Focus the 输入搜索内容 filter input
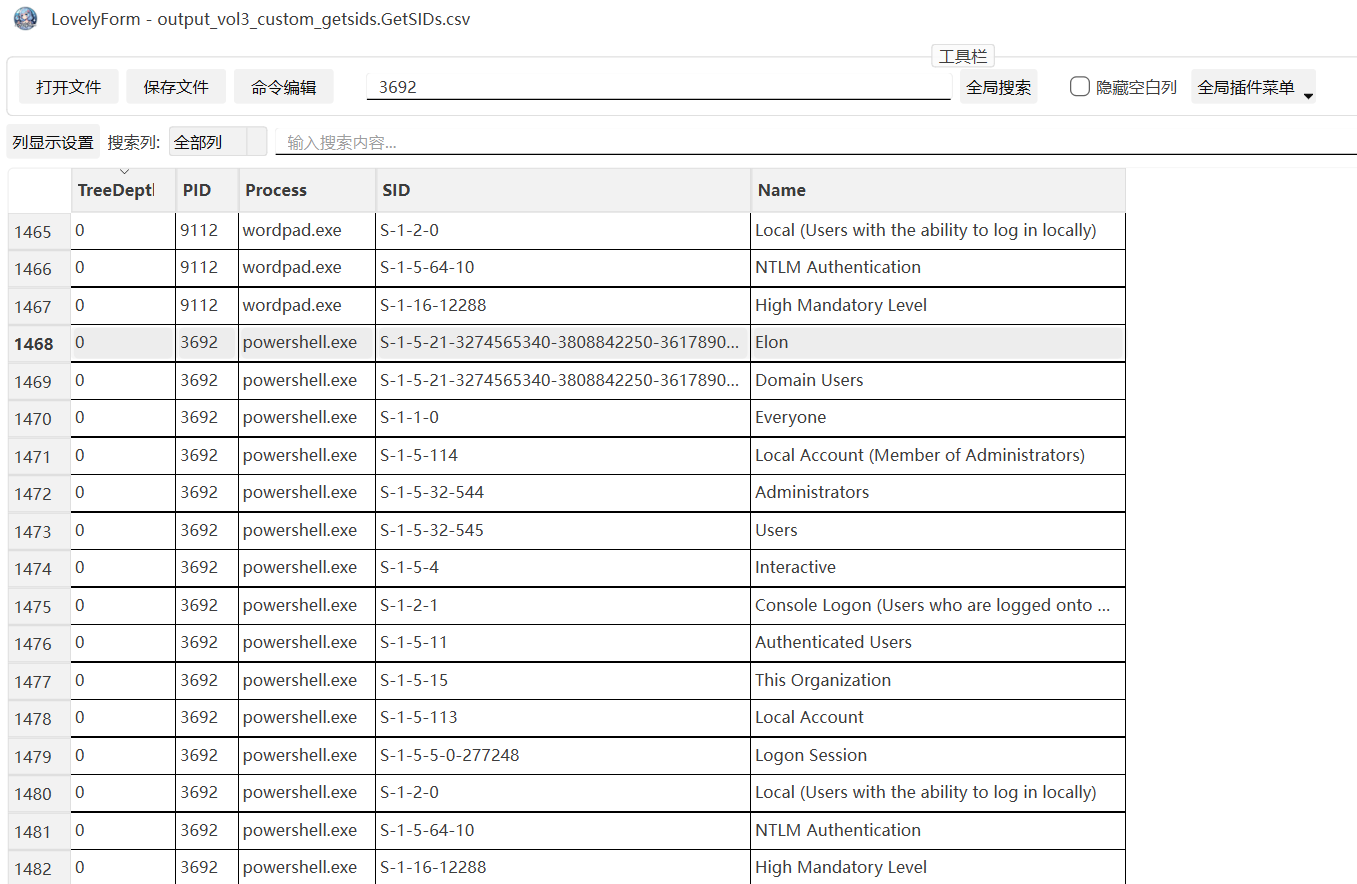 coord(816,142)
